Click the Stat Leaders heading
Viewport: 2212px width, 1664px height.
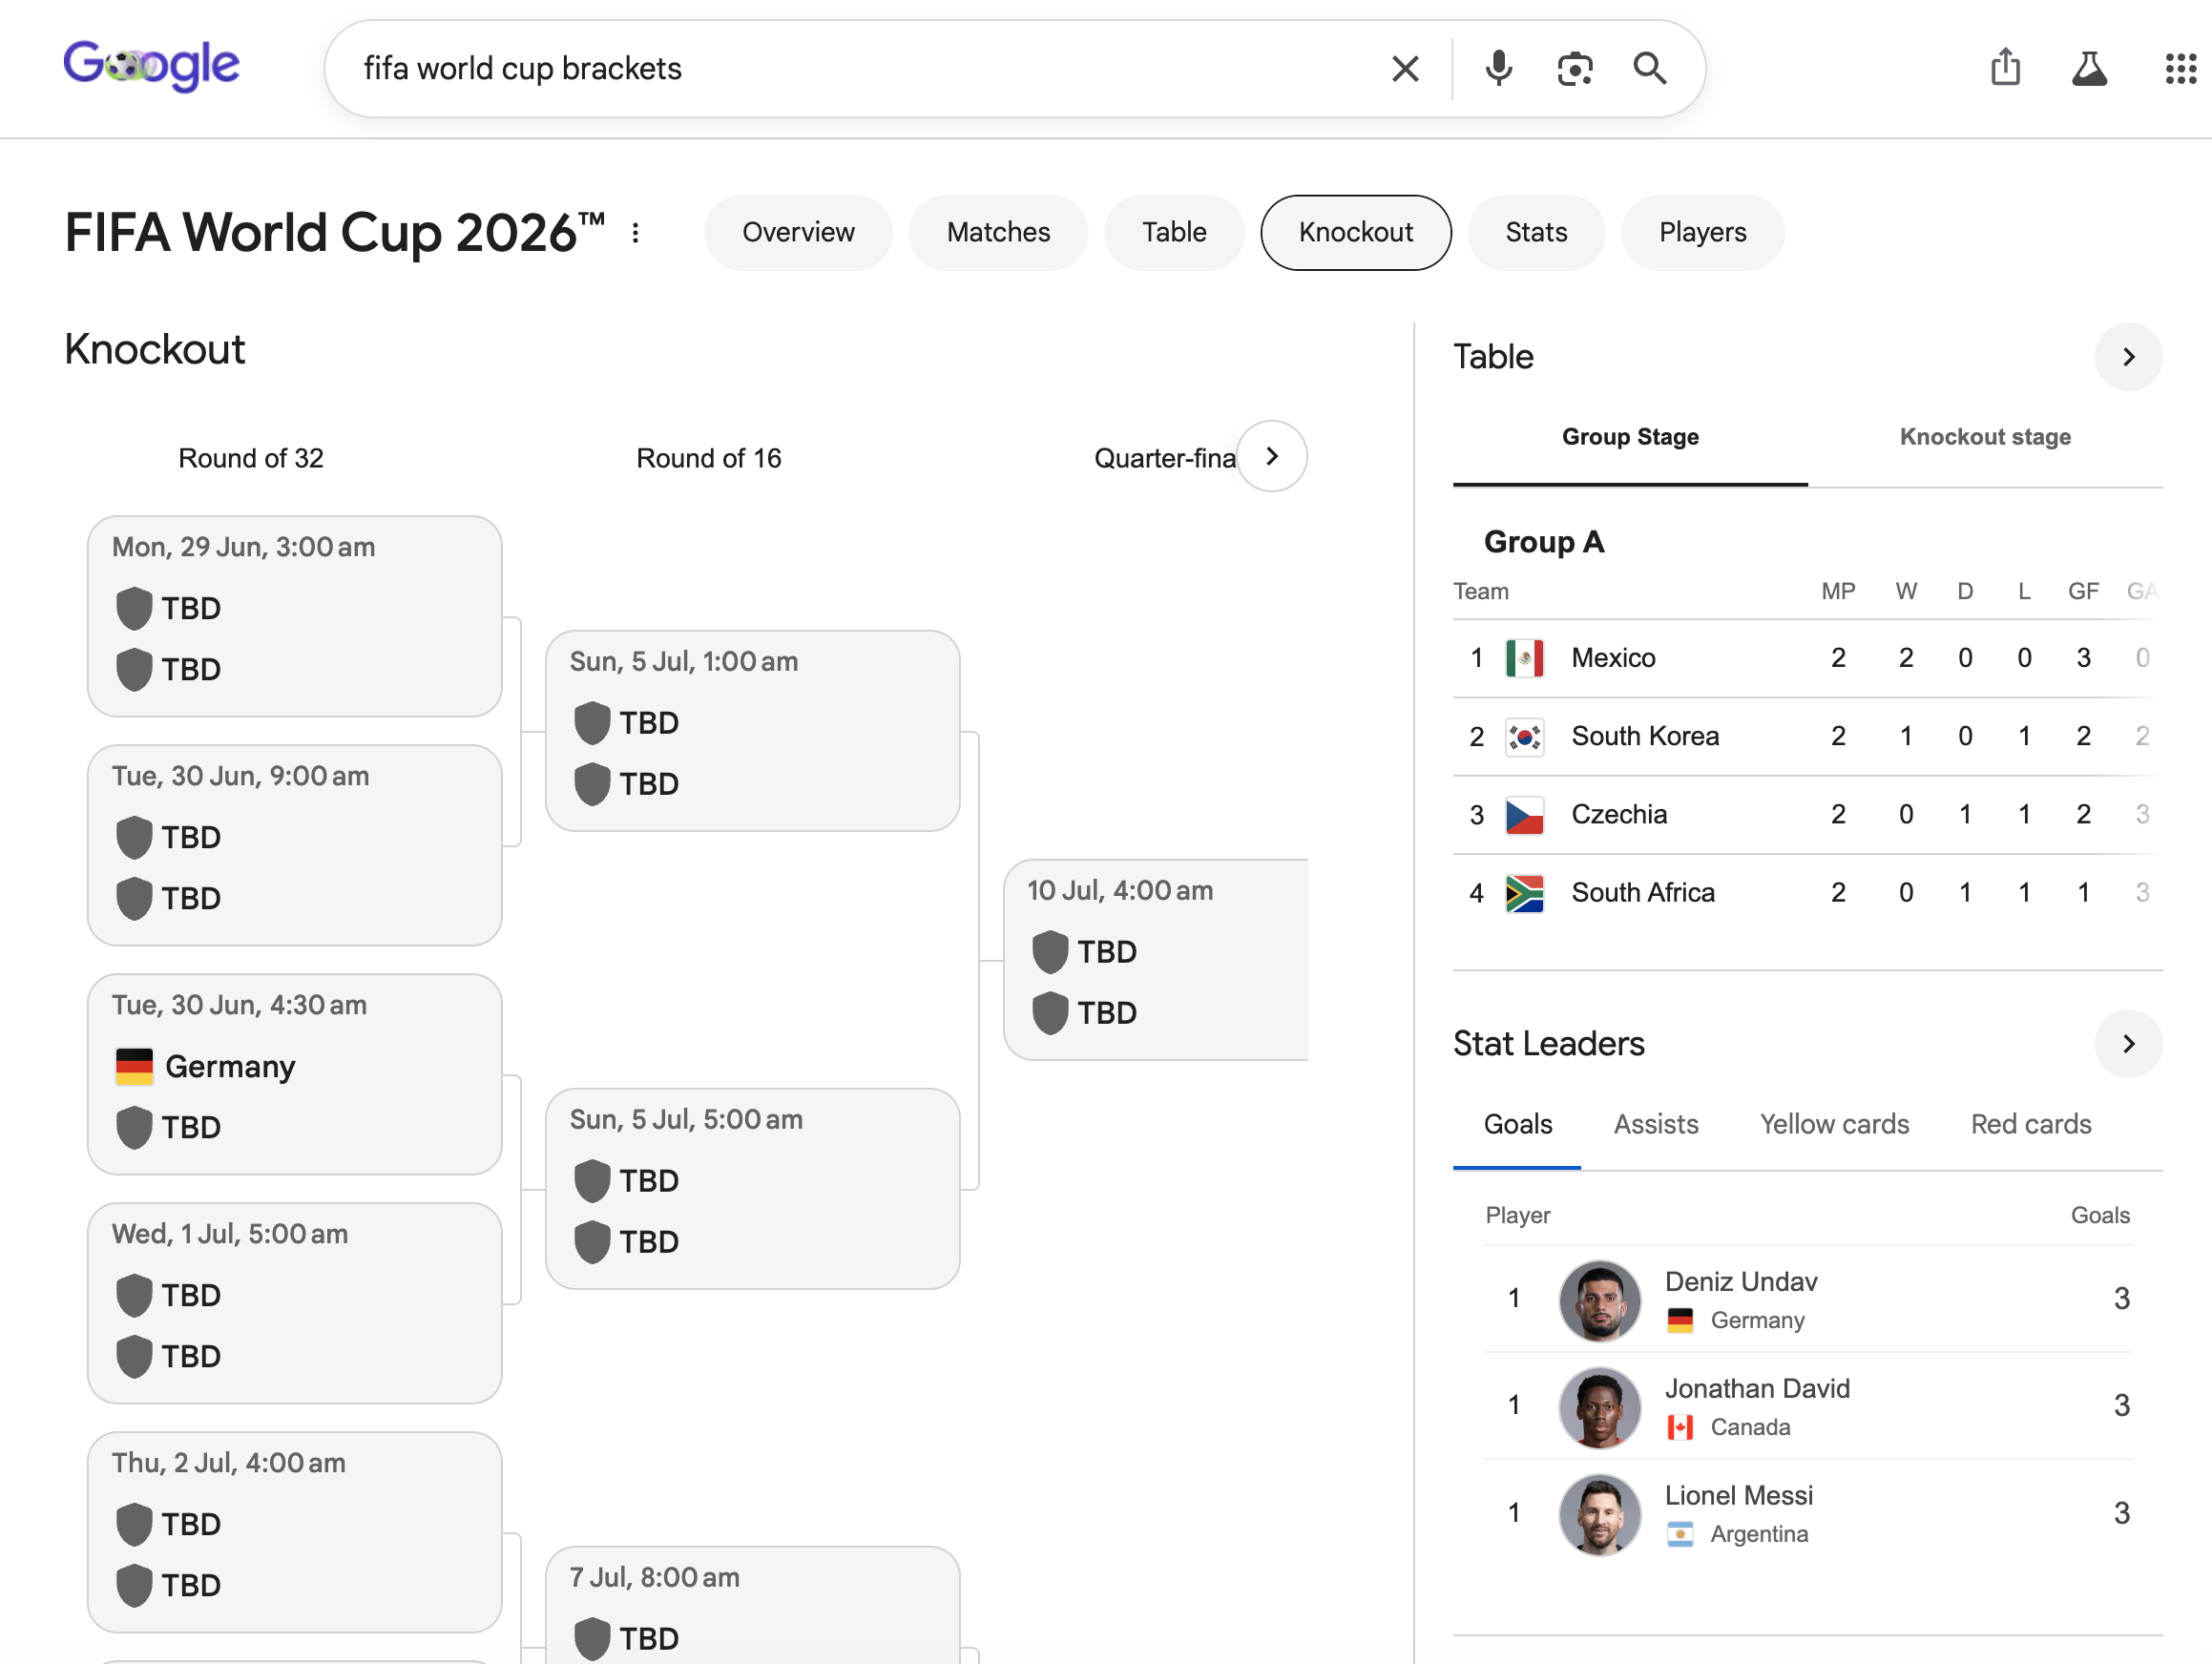point(1548,1043)
